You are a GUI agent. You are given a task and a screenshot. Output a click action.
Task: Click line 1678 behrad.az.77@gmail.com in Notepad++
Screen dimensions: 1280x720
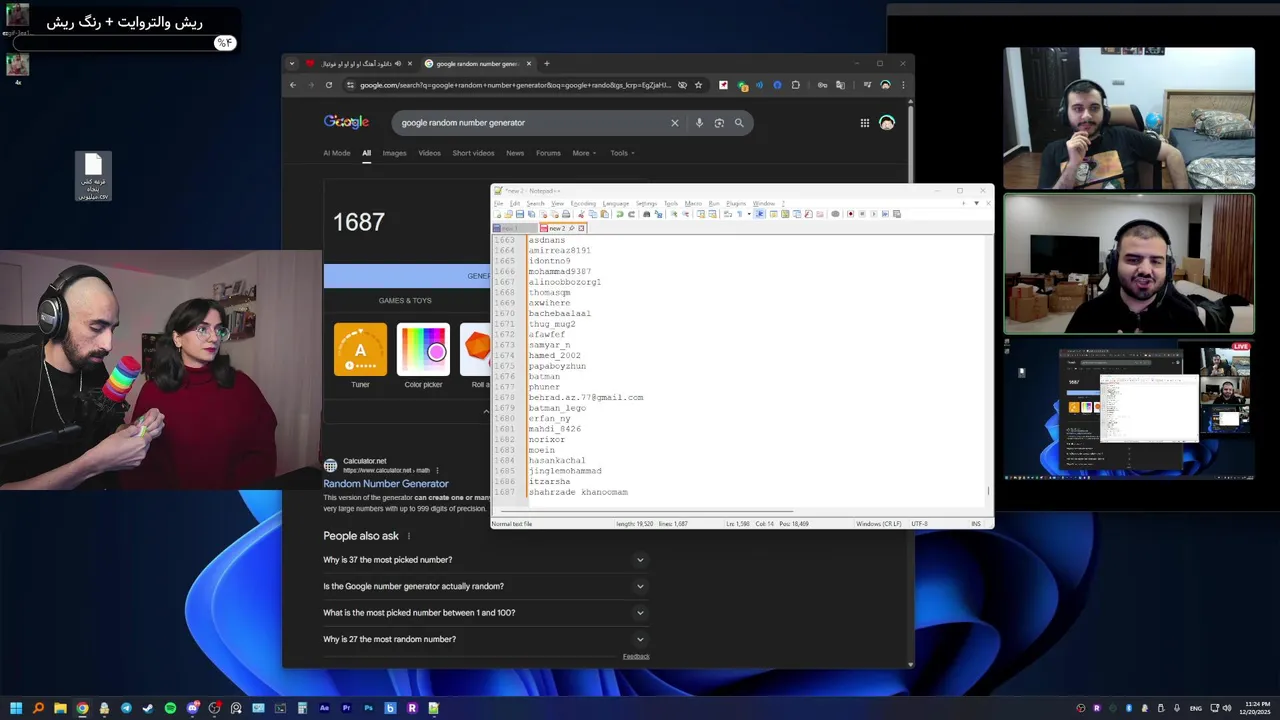click(x=586, y=398)
